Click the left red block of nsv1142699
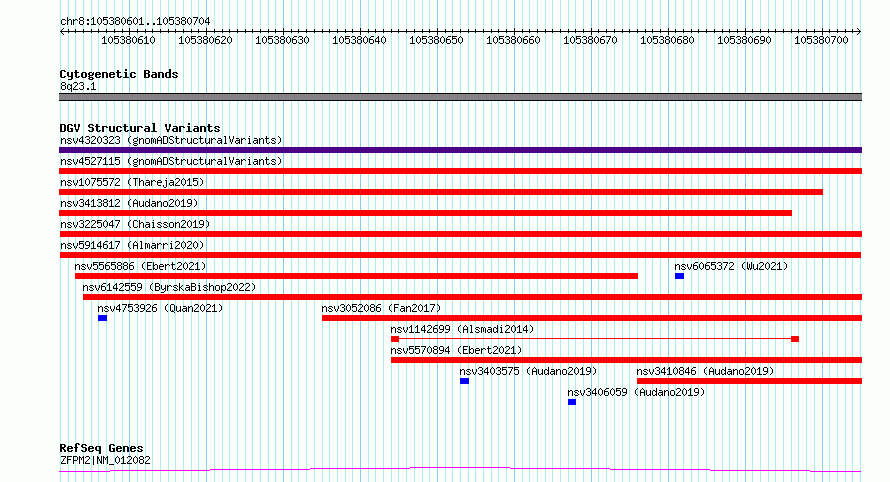Image resolution: width=890 pixels, height=482 pixels. click(395, 339)
